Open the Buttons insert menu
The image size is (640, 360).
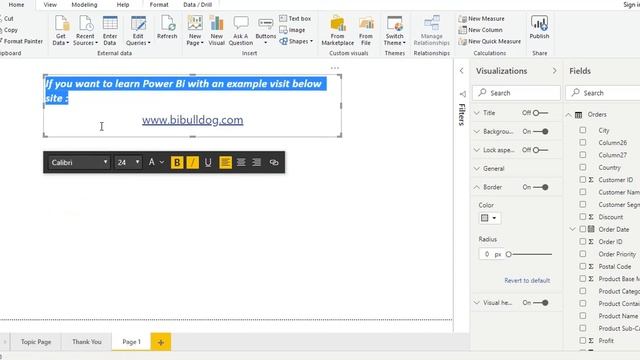(x=266, y=31)
